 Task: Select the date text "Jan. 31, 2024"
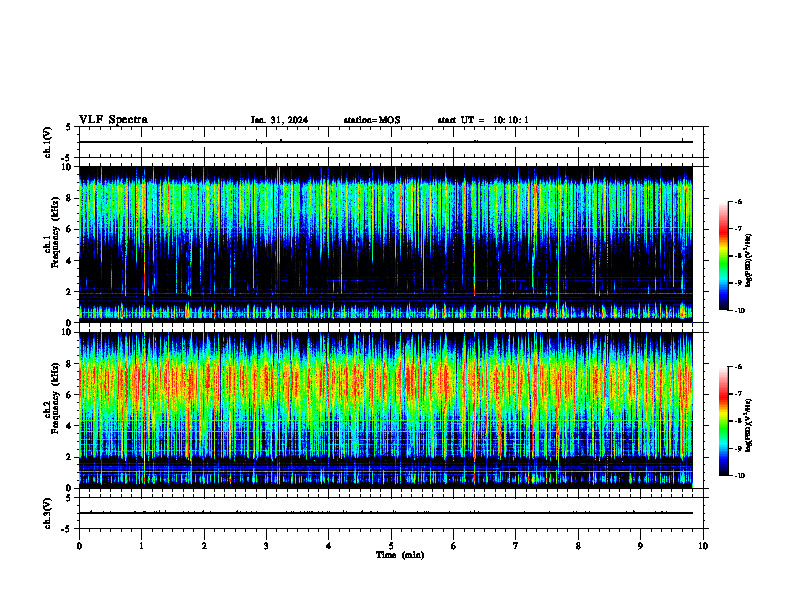tap(279, 120)
